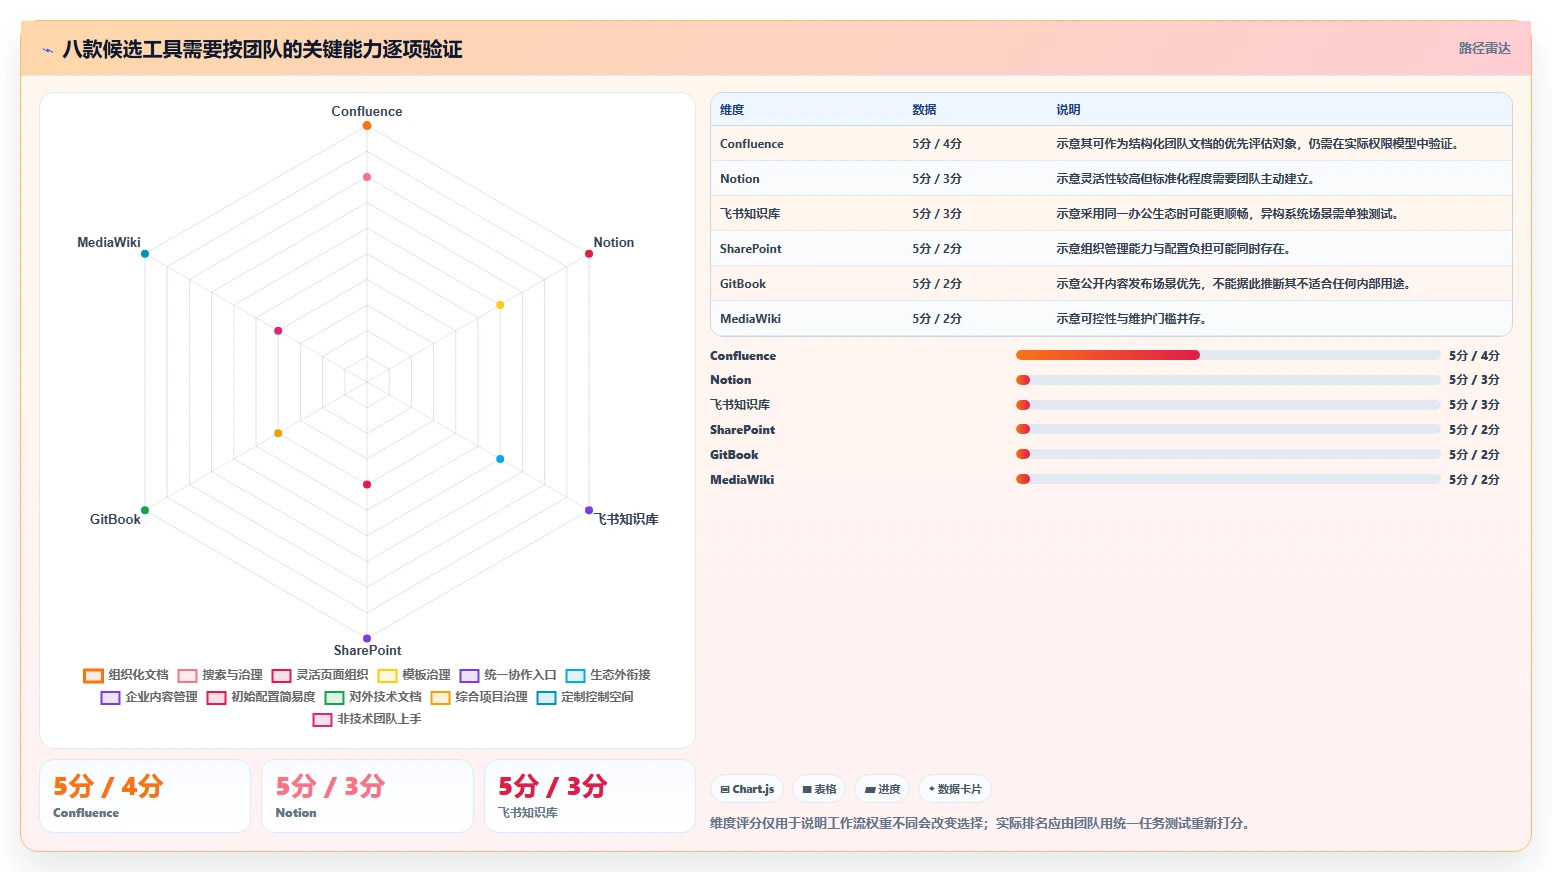Hide the 初始配置简易度 dataset via legend

[x=261, y=697]
